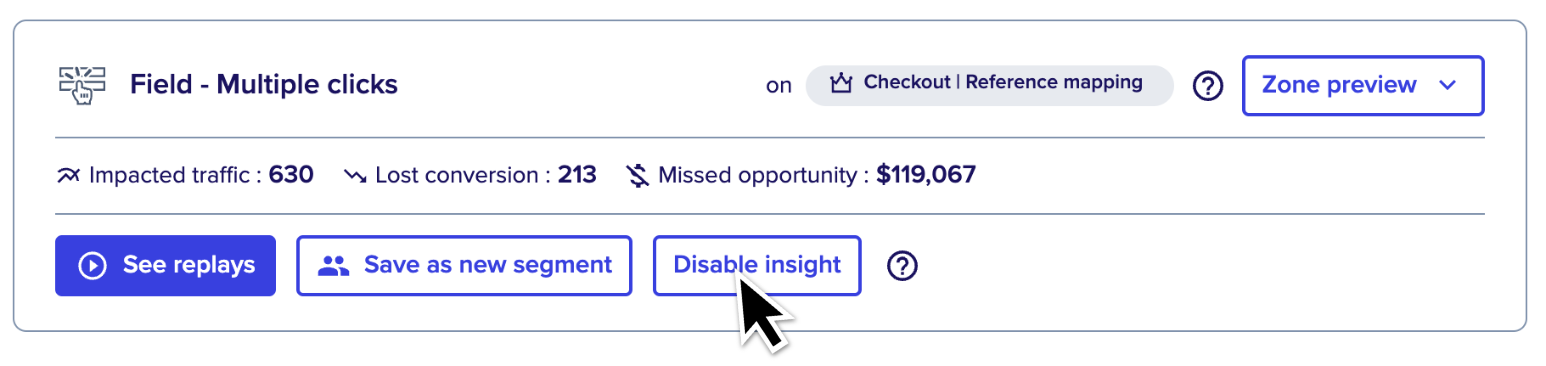Expand the Zone preview dropdown
The height and width of the screenshot is (366, 1546).
click(1363, 85)
